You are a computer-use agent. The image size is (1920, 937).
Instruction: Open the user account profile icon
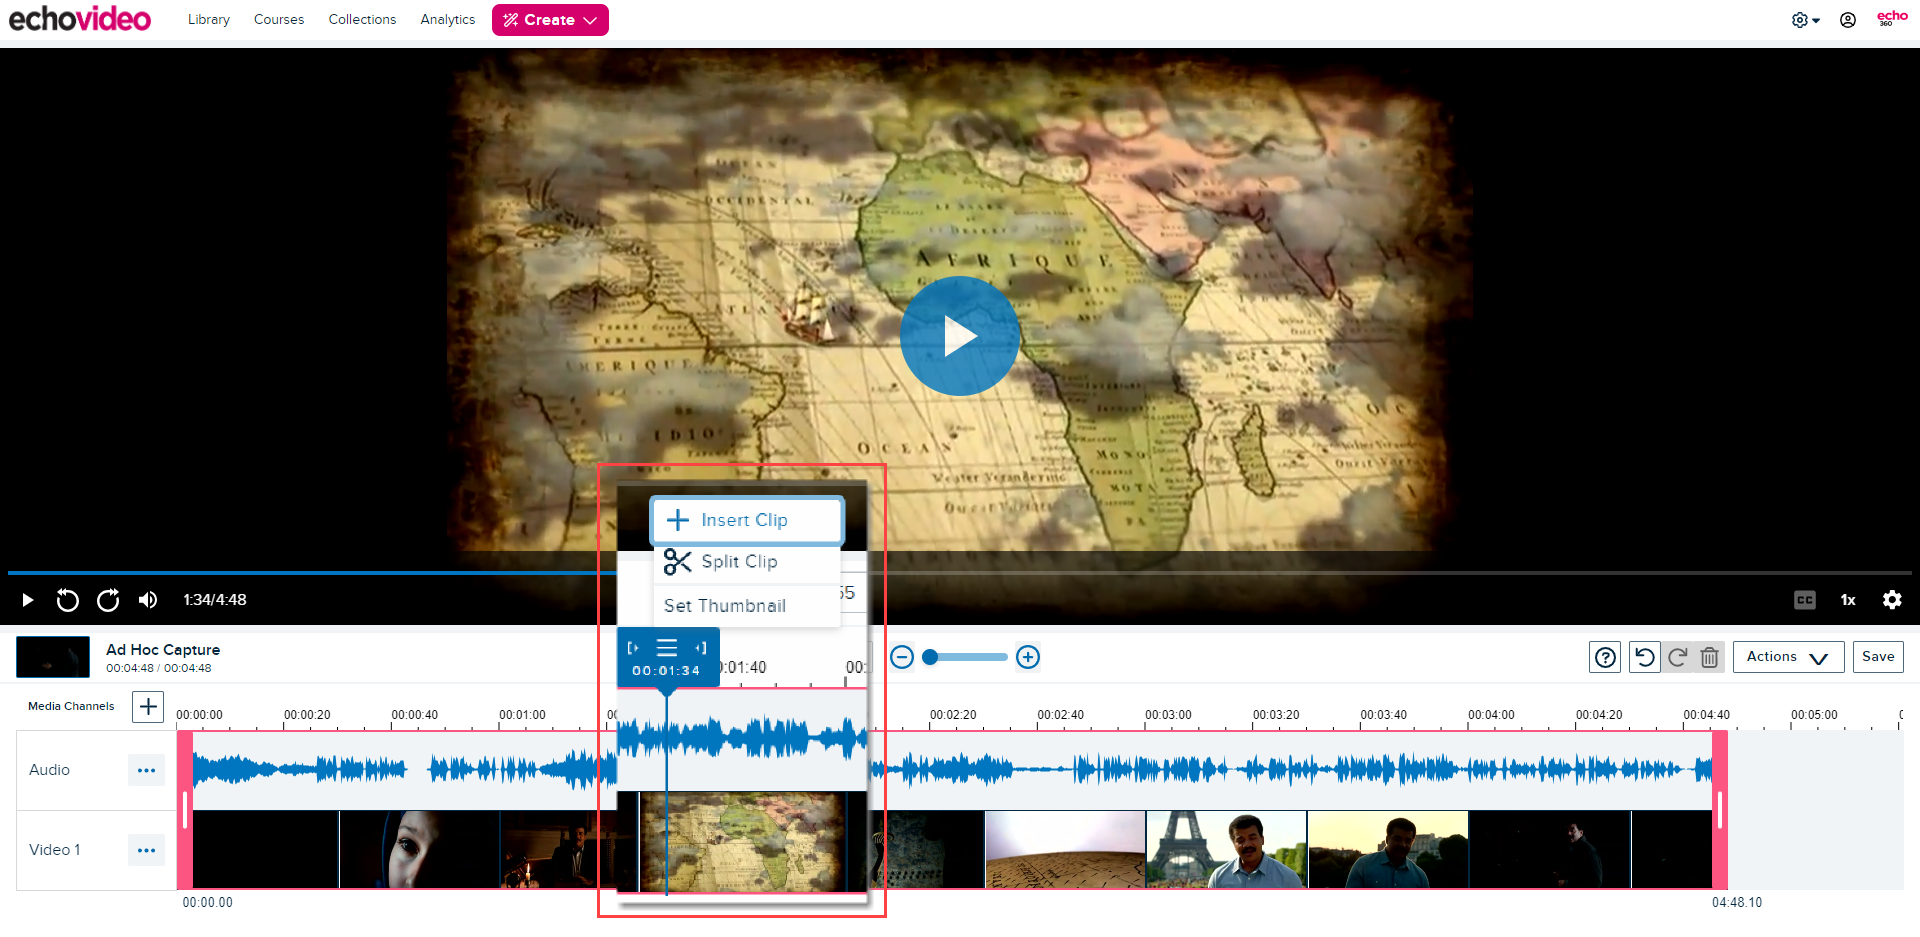pyautogui.click(x=1848, y=20)
